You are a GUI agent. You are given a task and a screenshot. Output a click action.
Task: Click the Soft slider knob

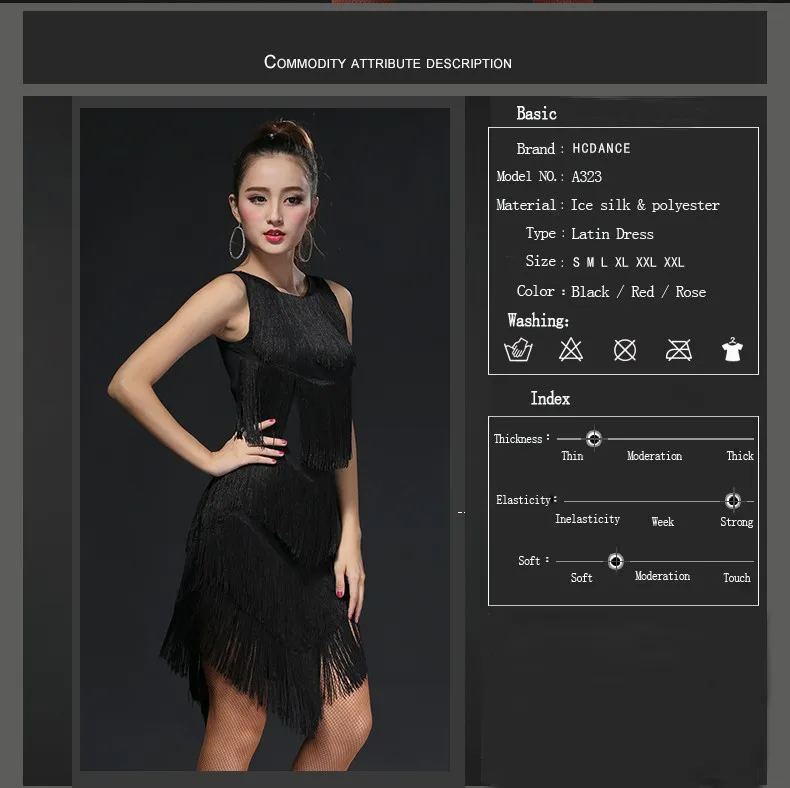point(616,561)
